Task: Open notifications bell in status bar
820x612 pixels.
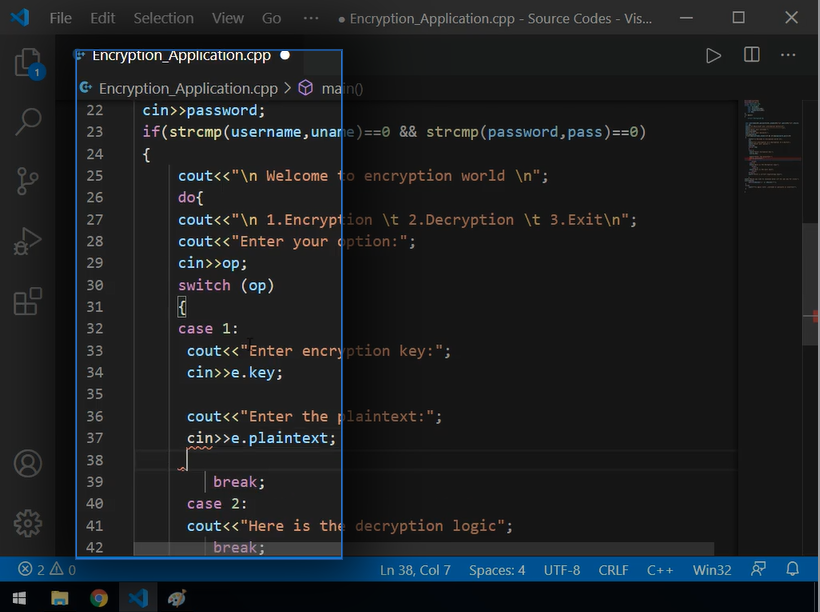Action: (791, 569)
